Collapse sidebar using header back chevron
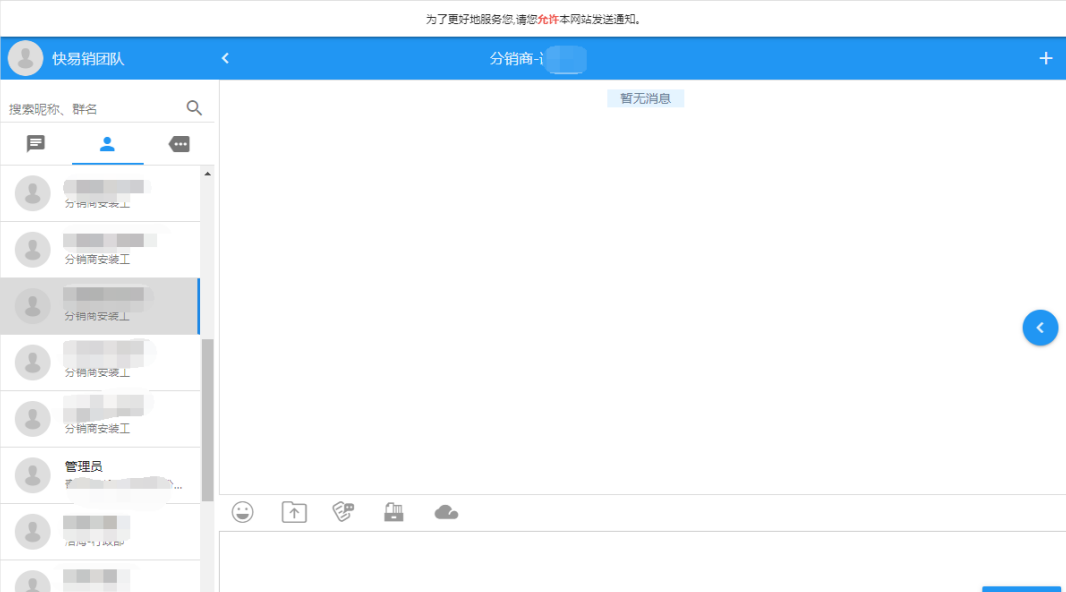 [225, 58]
